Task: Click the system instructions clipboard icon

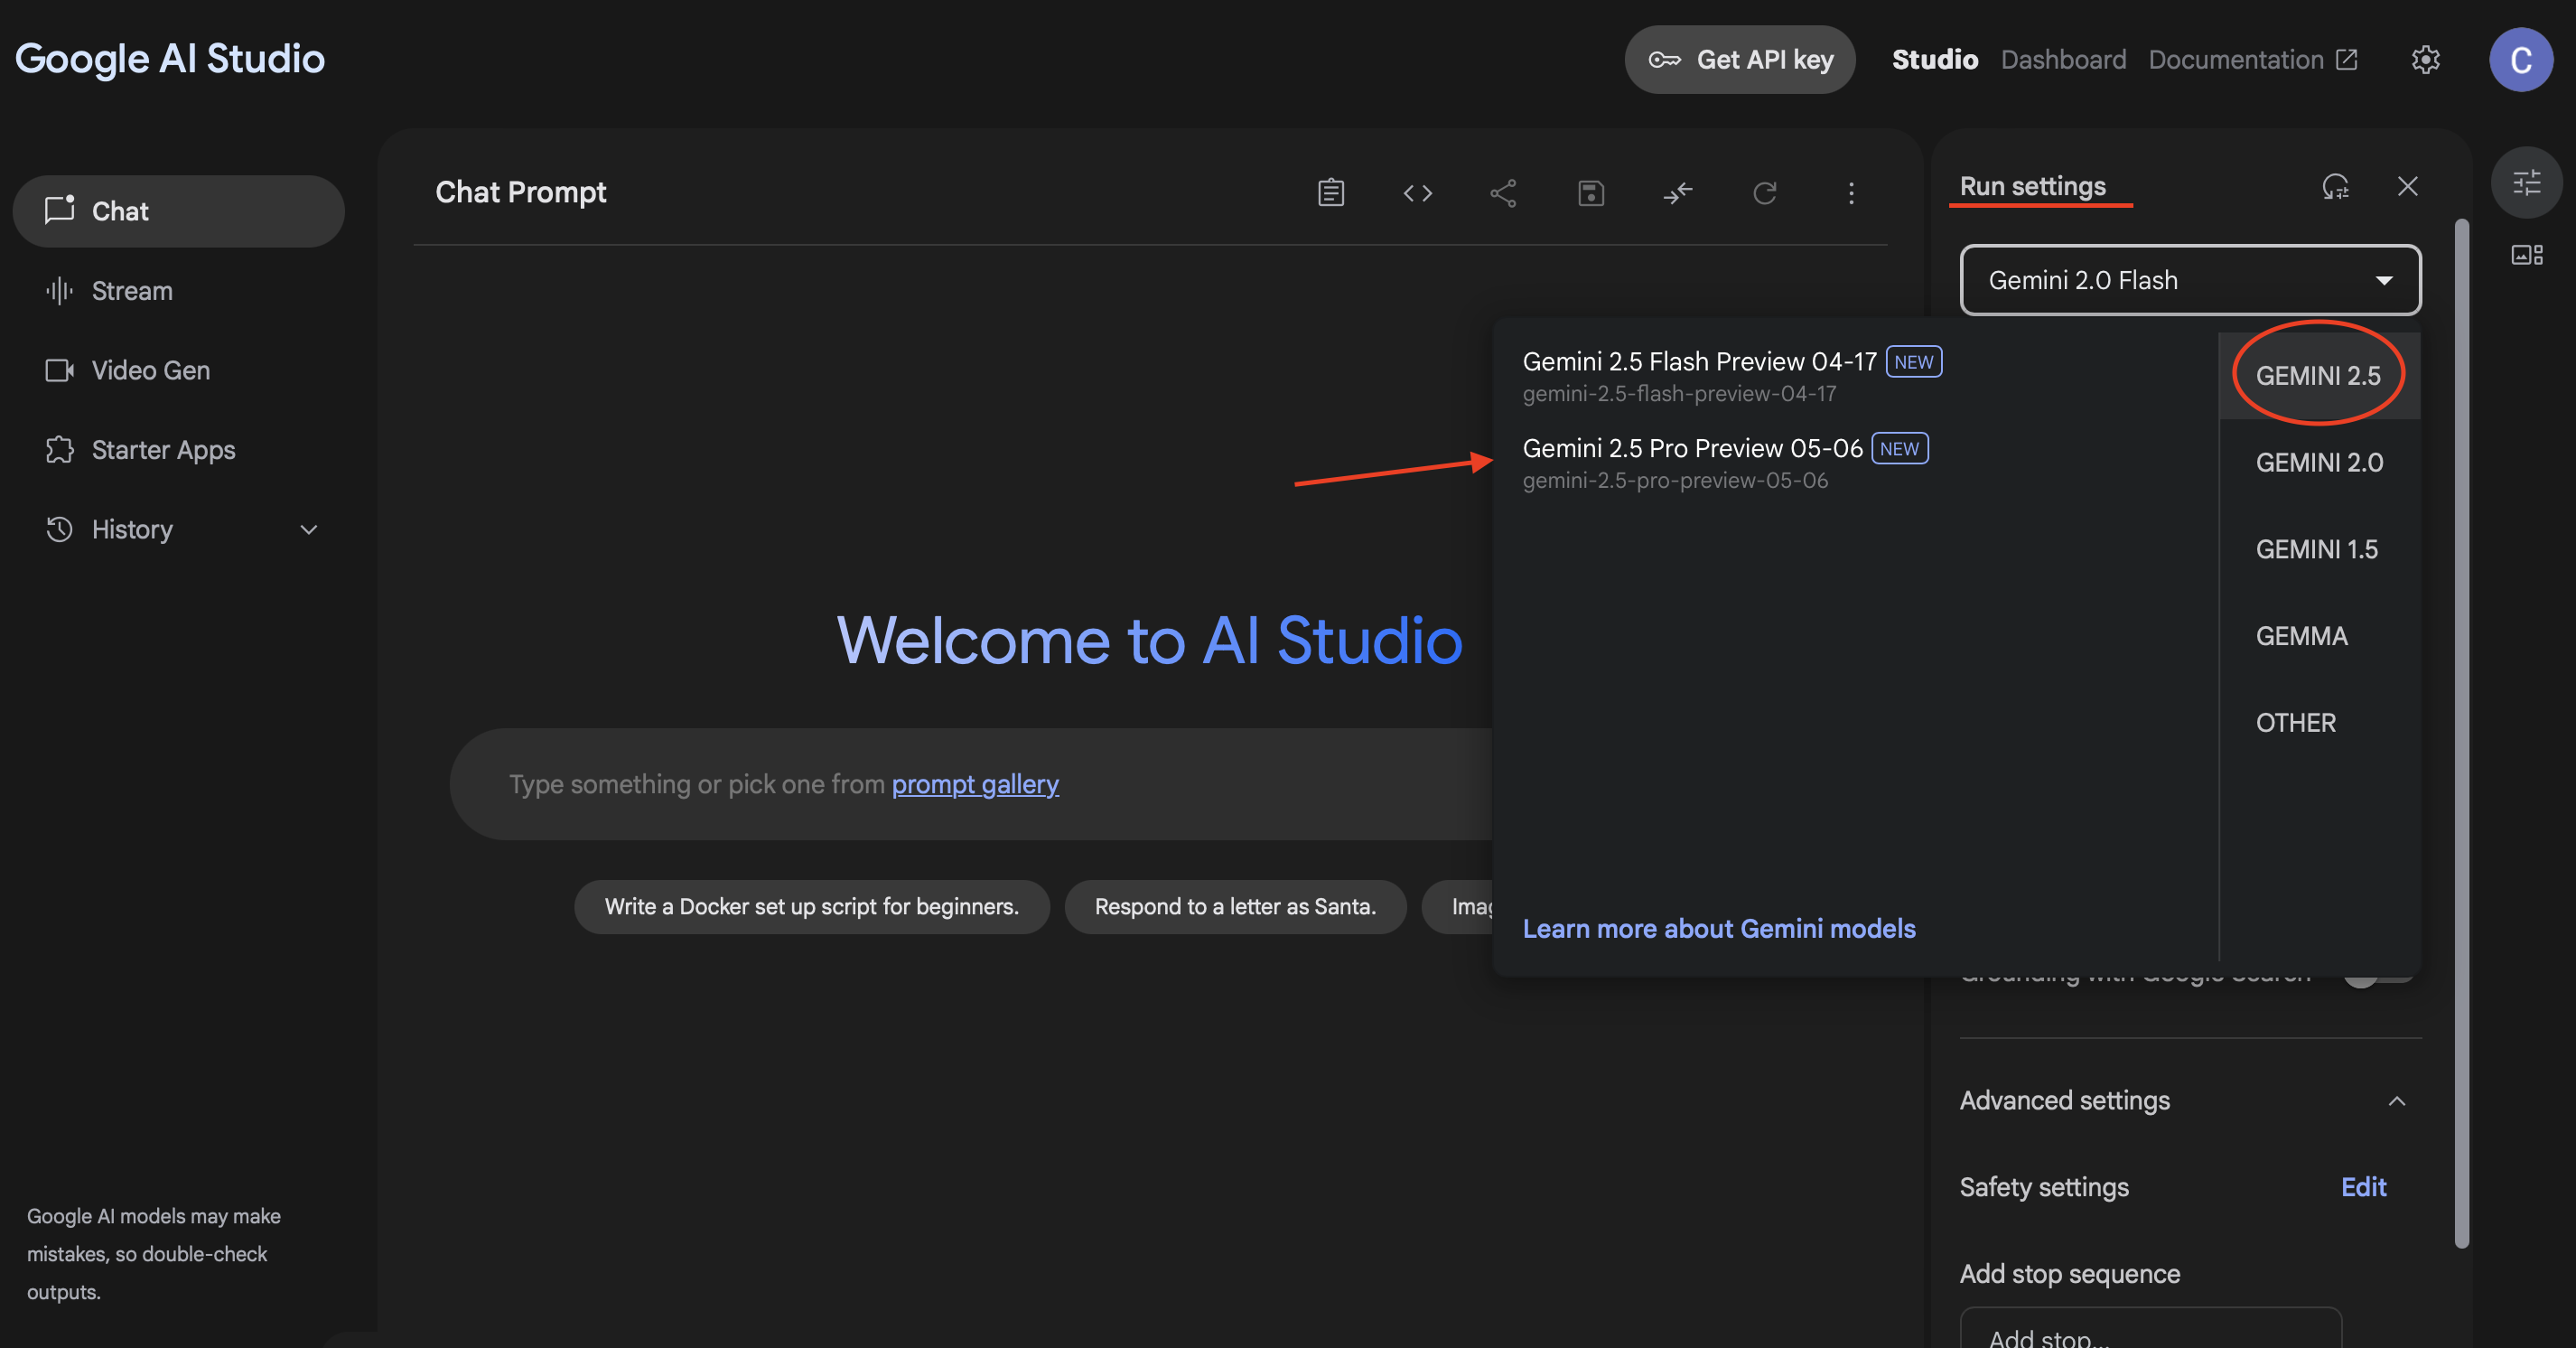Action: click(x=1331, y=192)
